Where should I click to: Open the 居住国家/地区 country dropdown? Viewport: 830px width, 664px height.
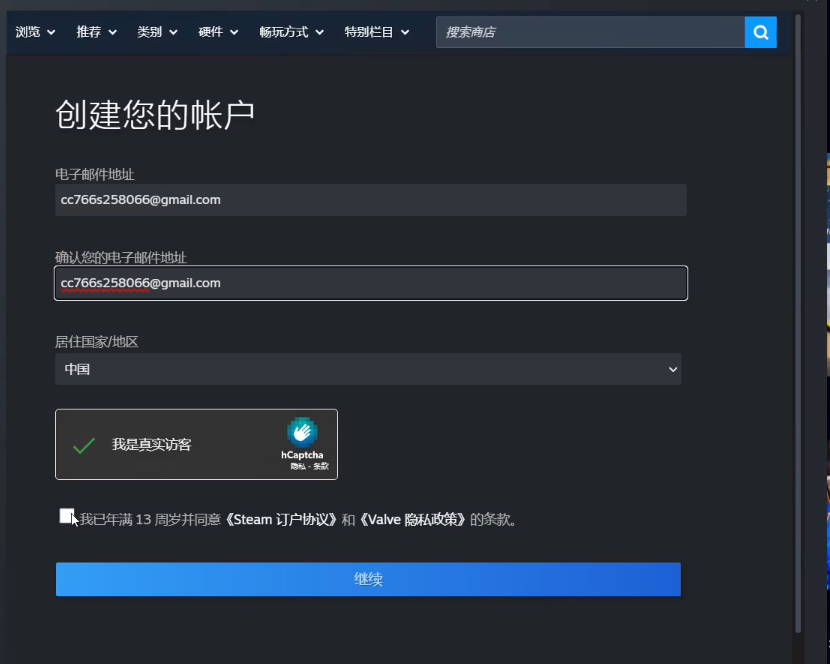click(x=368, y=369)
